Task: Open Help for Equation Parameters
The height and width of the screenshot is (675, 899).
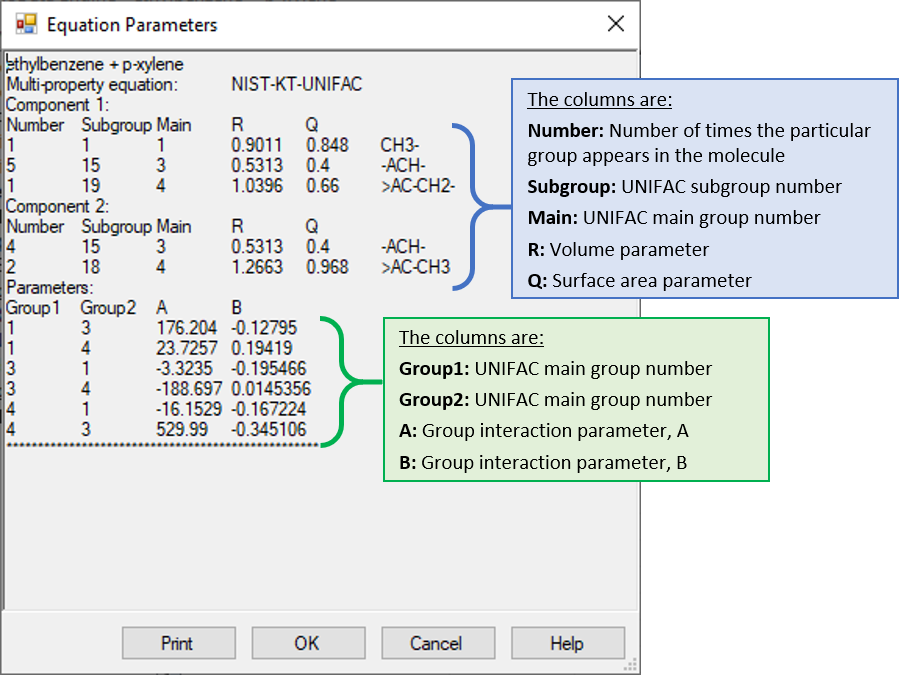Action: tap(567, 643)
